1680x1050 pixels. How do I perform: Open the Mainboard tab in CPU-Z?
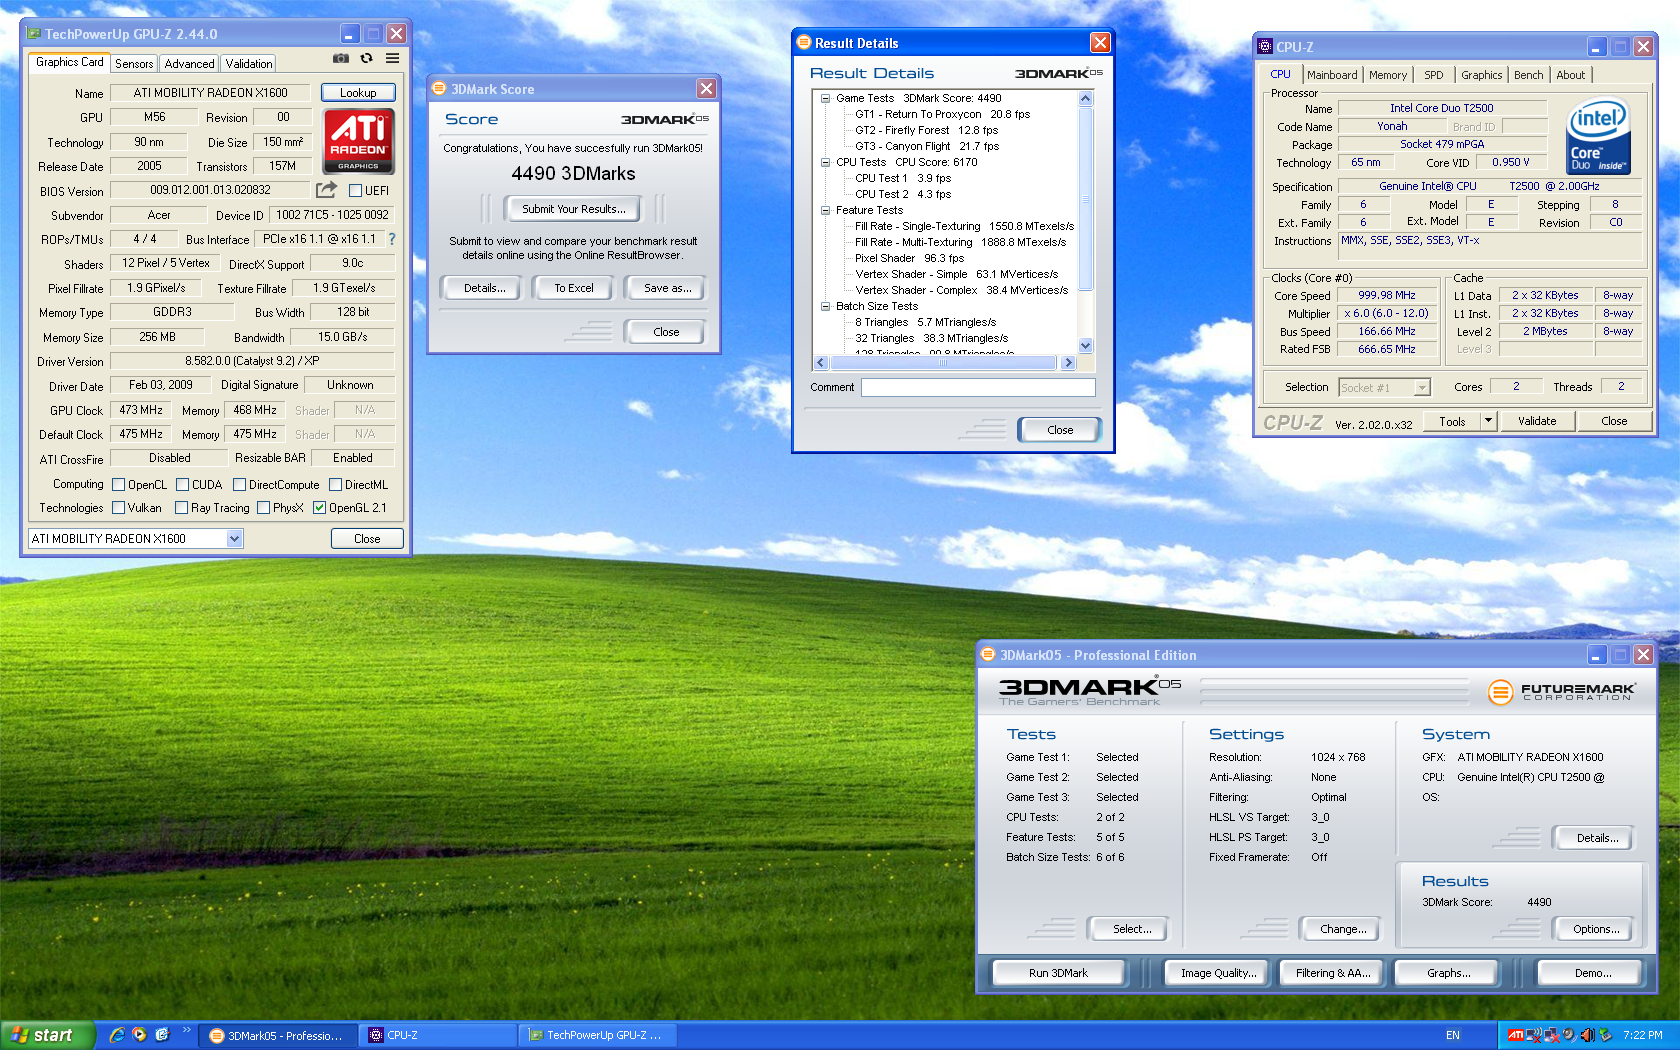click(x=1332, y=75)
